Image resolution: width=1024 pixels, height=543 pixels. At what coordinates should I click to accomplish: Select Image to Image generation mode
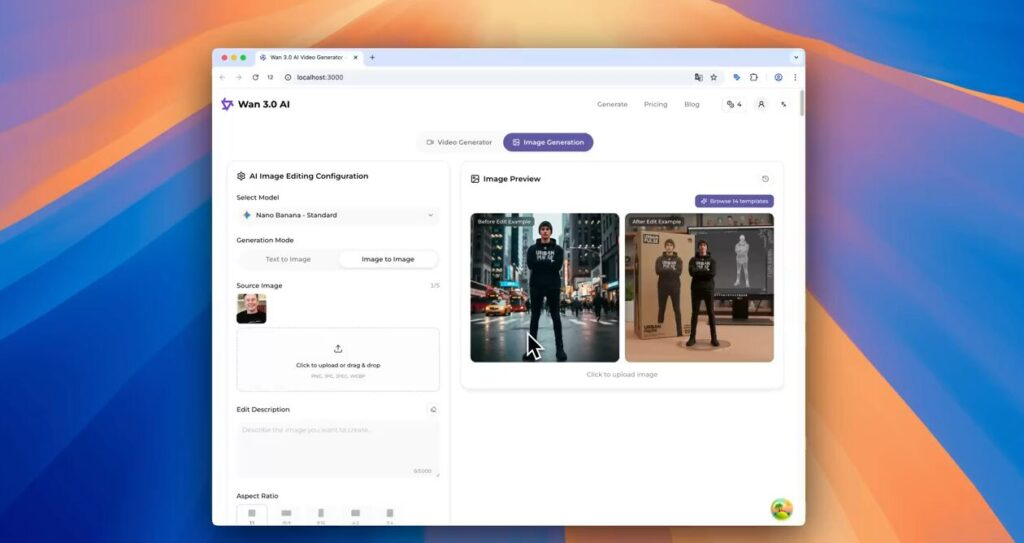388,259
